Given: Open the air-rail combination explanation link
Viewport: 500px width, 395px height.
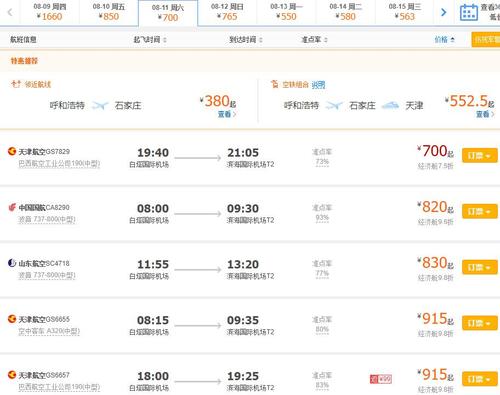Looking at the screenshot, I should tap(318, 85).
